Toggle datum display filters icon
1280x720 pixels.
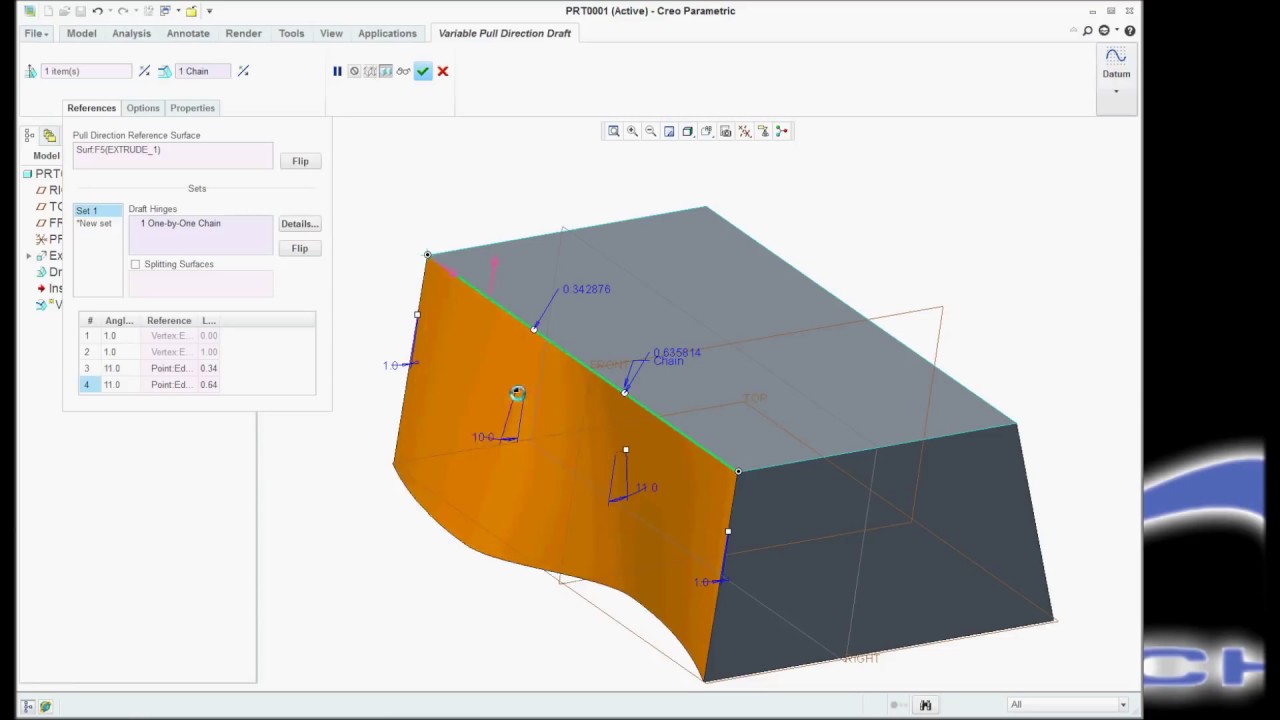coord(745,131)
